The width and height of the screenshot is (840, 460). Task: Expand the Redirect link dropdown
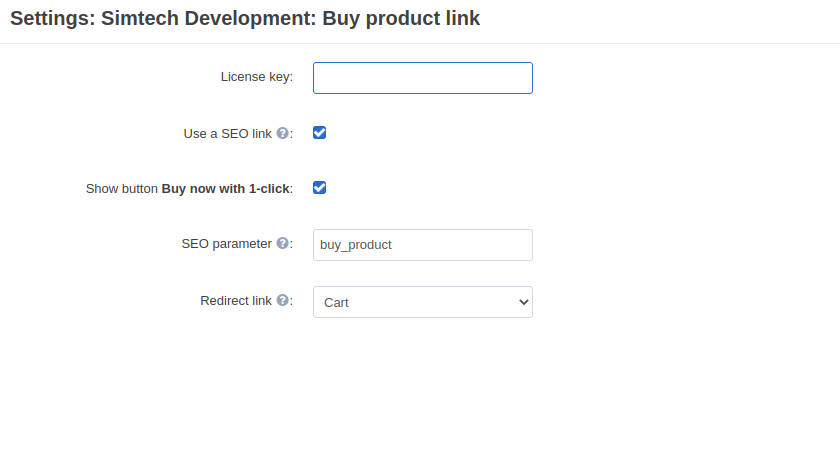(423, 302)
